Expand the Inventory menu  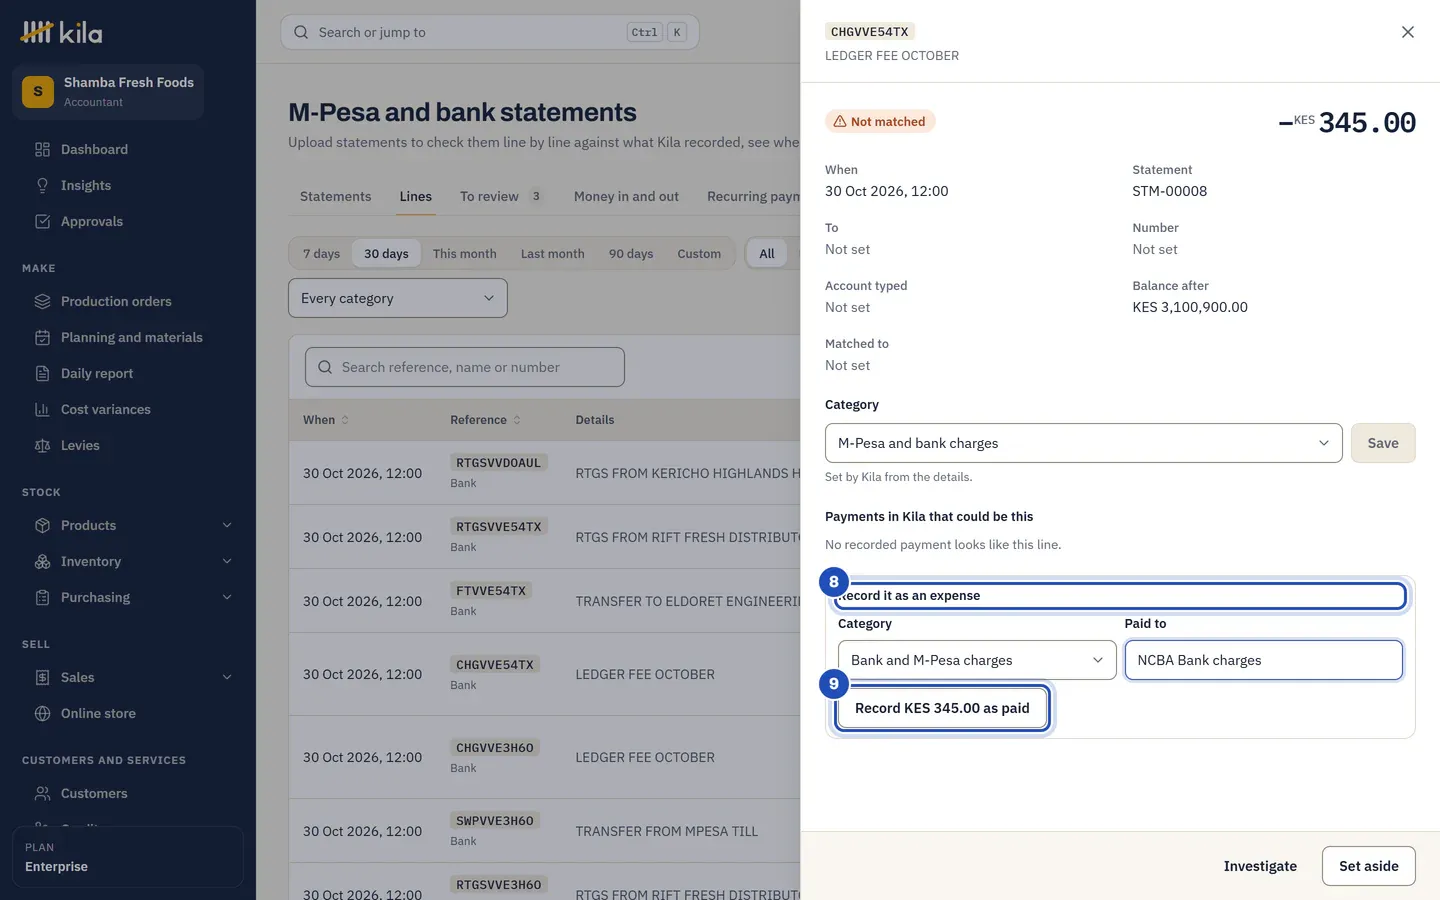(128, 561)
